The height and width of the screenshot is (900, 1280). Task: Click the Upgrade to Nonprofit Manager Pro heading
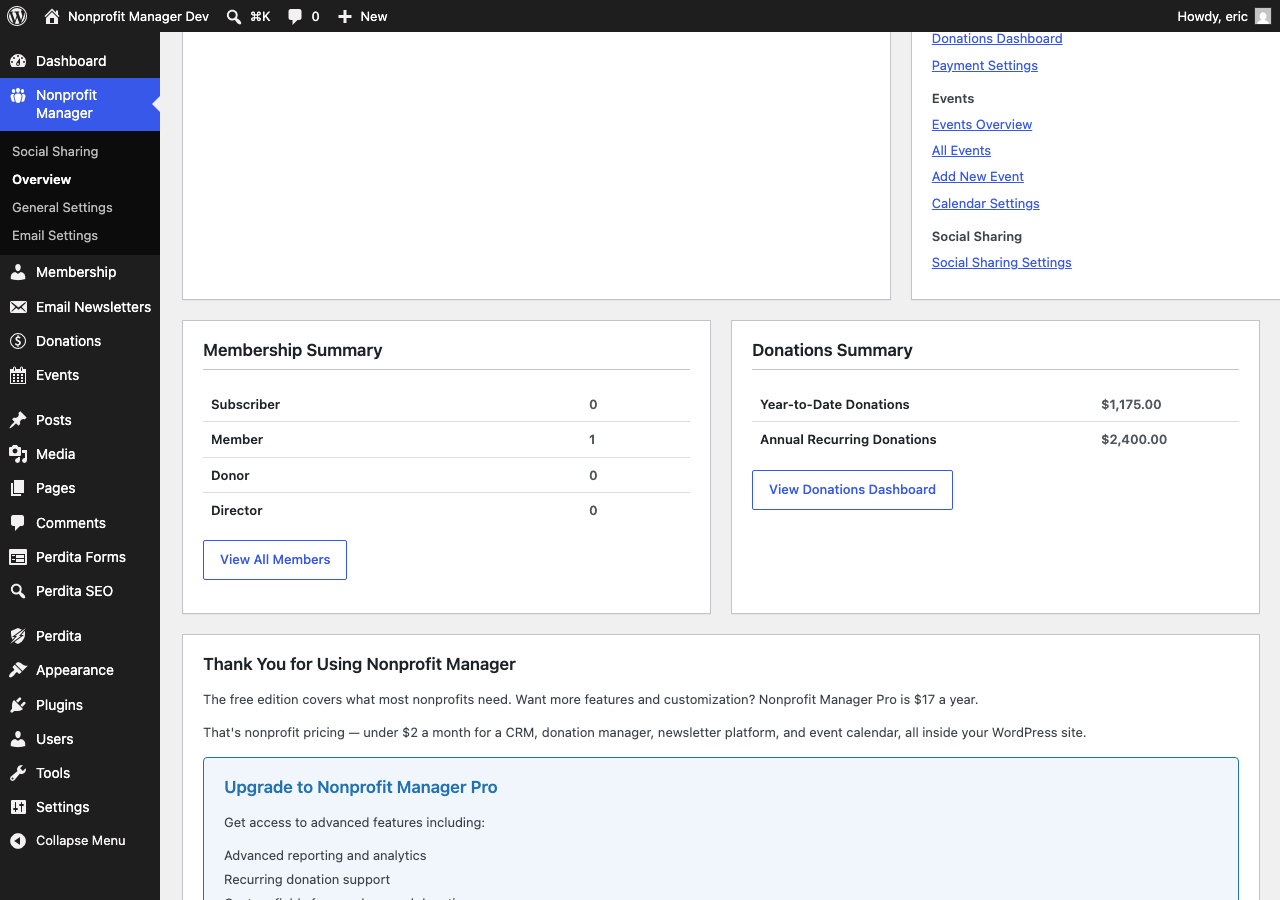pyautogui.click(x=361, y=787)
